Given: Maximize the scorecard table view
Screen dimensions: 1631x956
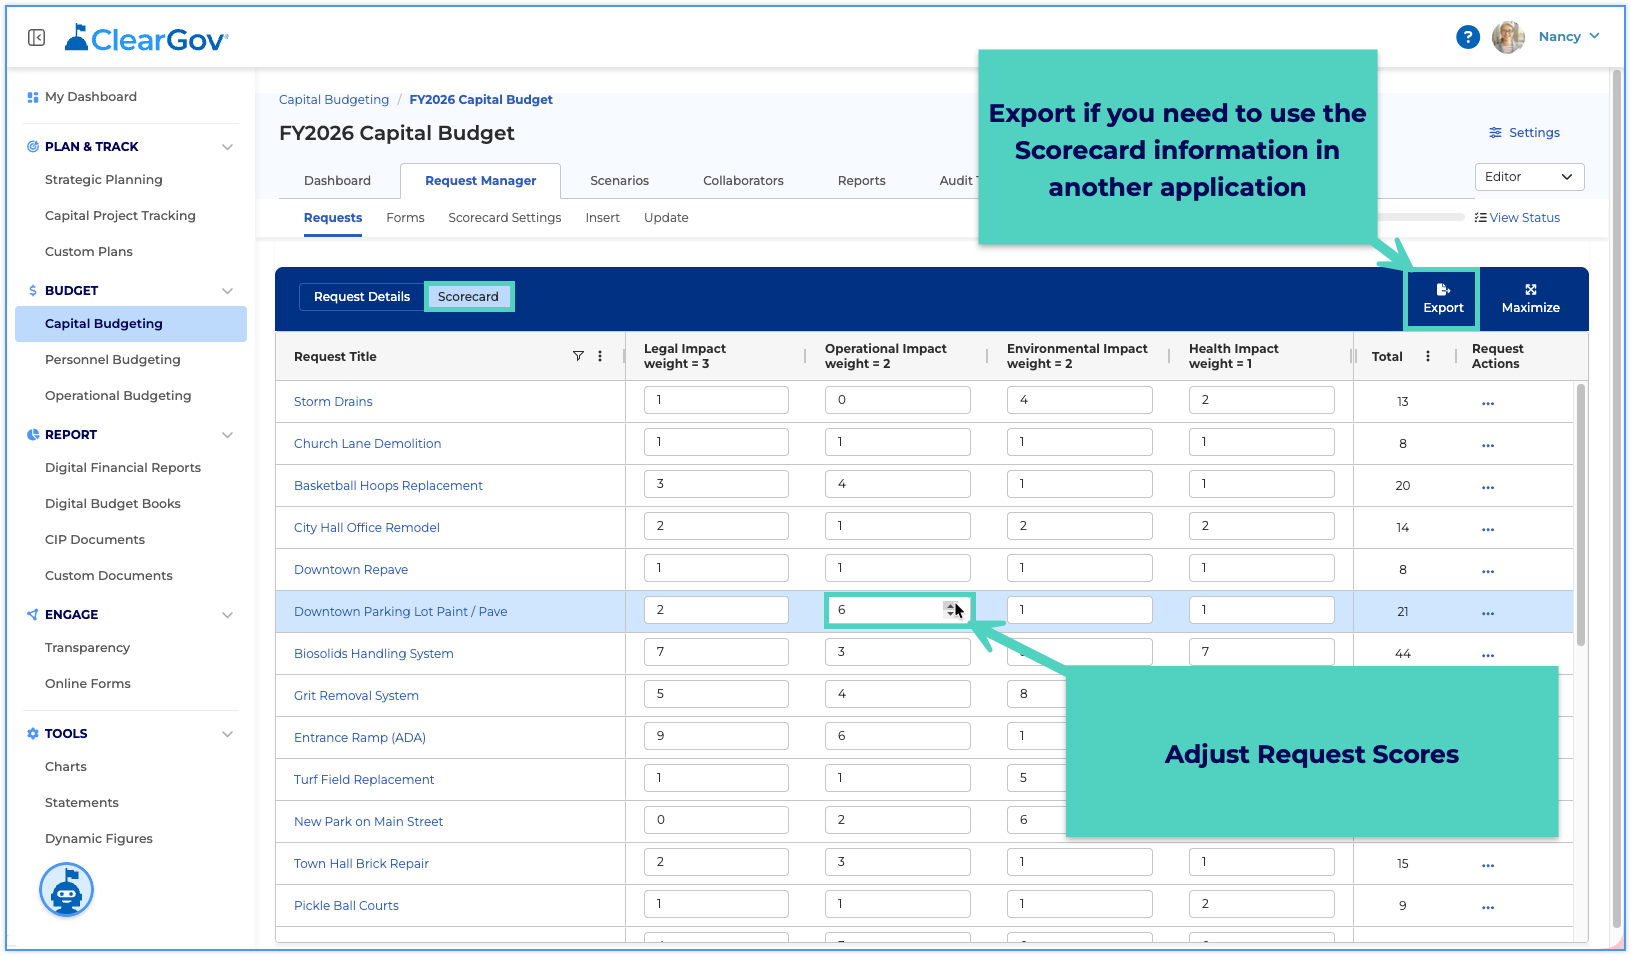Looking at the screenshot, I should tap(1530, 298).
